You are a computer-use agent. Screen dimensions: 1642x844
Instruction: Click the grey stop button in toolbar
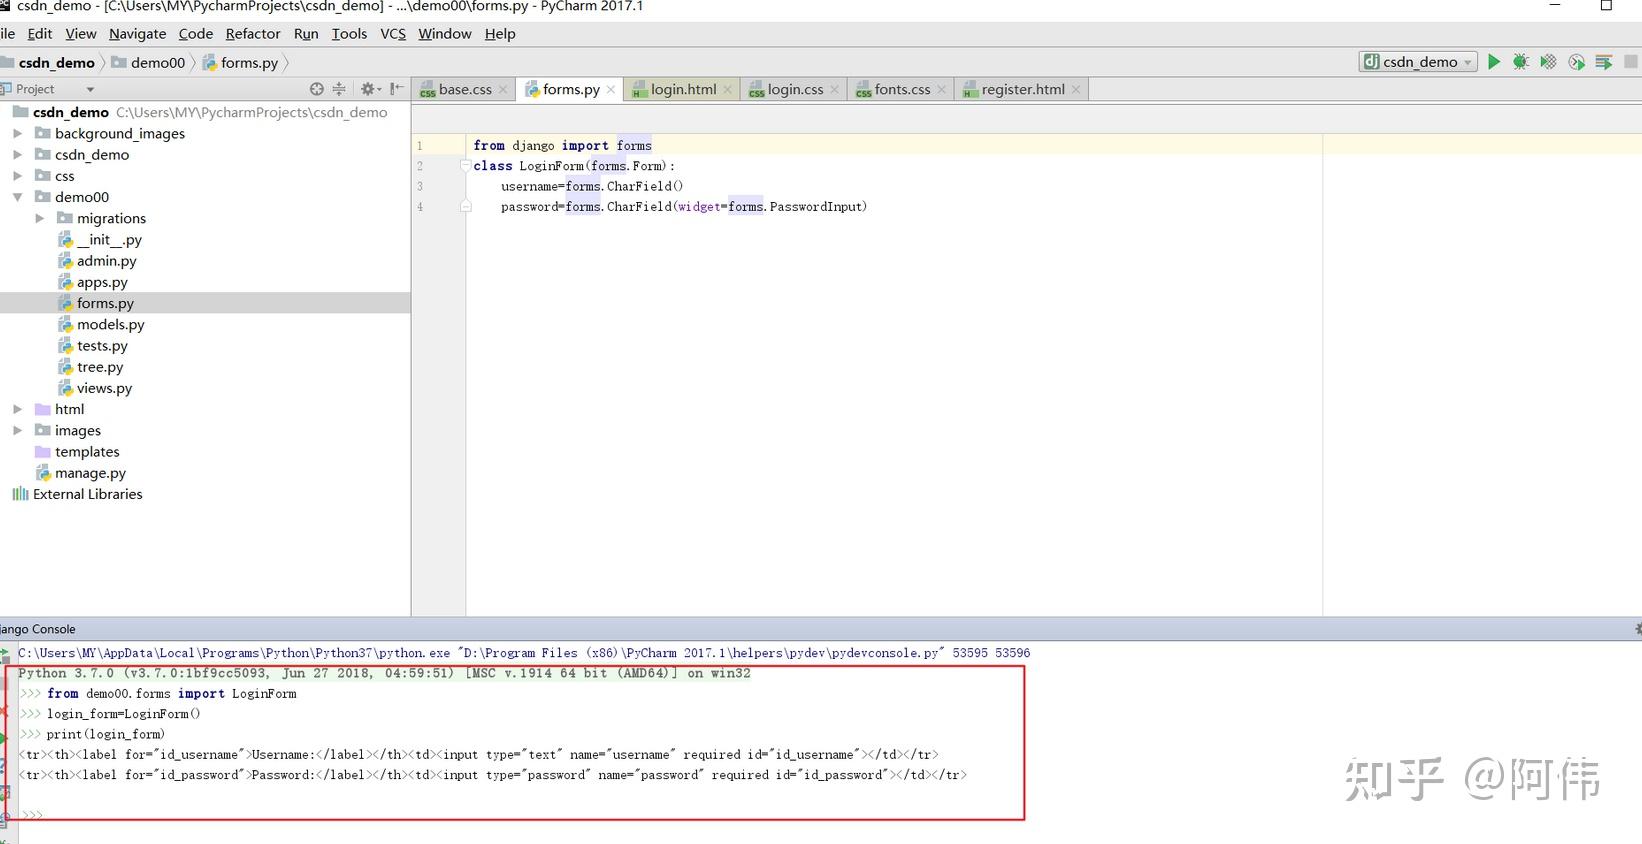pyautogui.click(x=1631, y=62)
